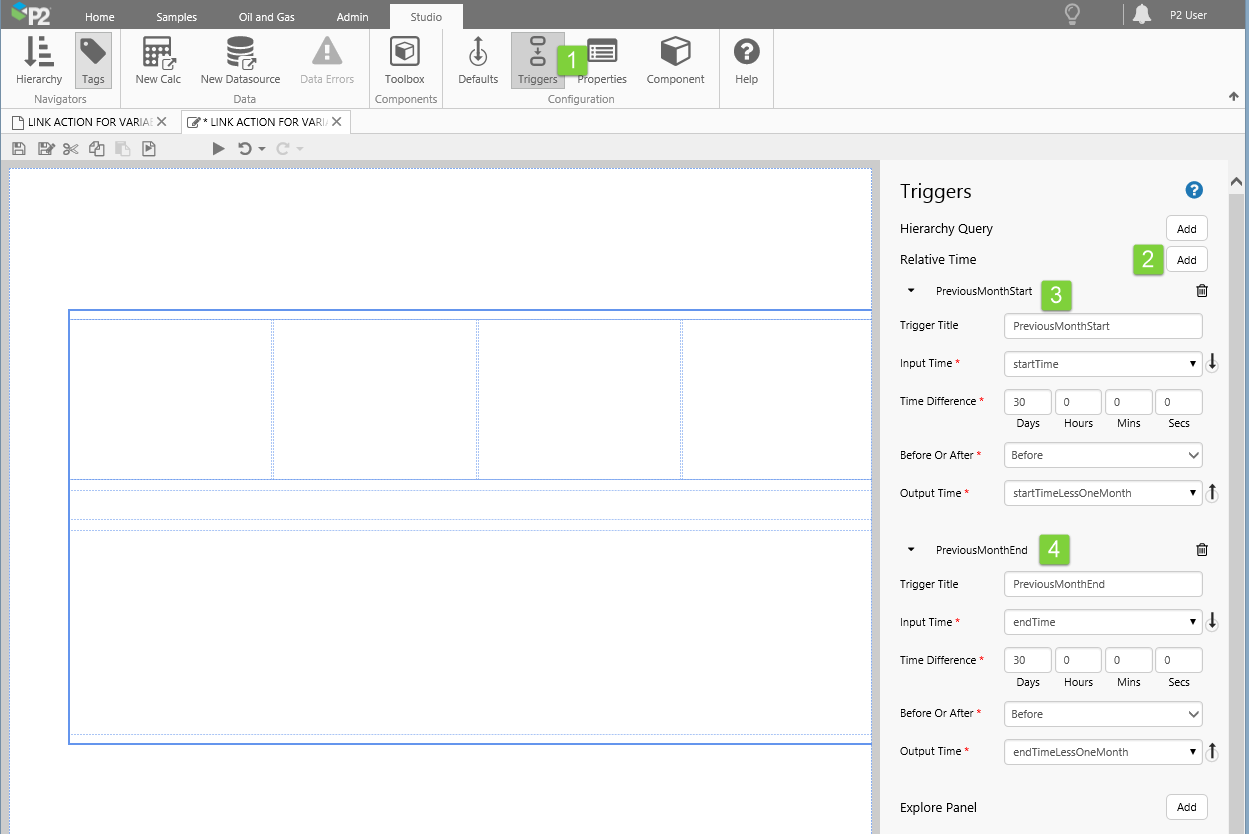Open the Toolbox components
Screen dimensions: 1249x834
pyautogui.click(x=404, y=60)
